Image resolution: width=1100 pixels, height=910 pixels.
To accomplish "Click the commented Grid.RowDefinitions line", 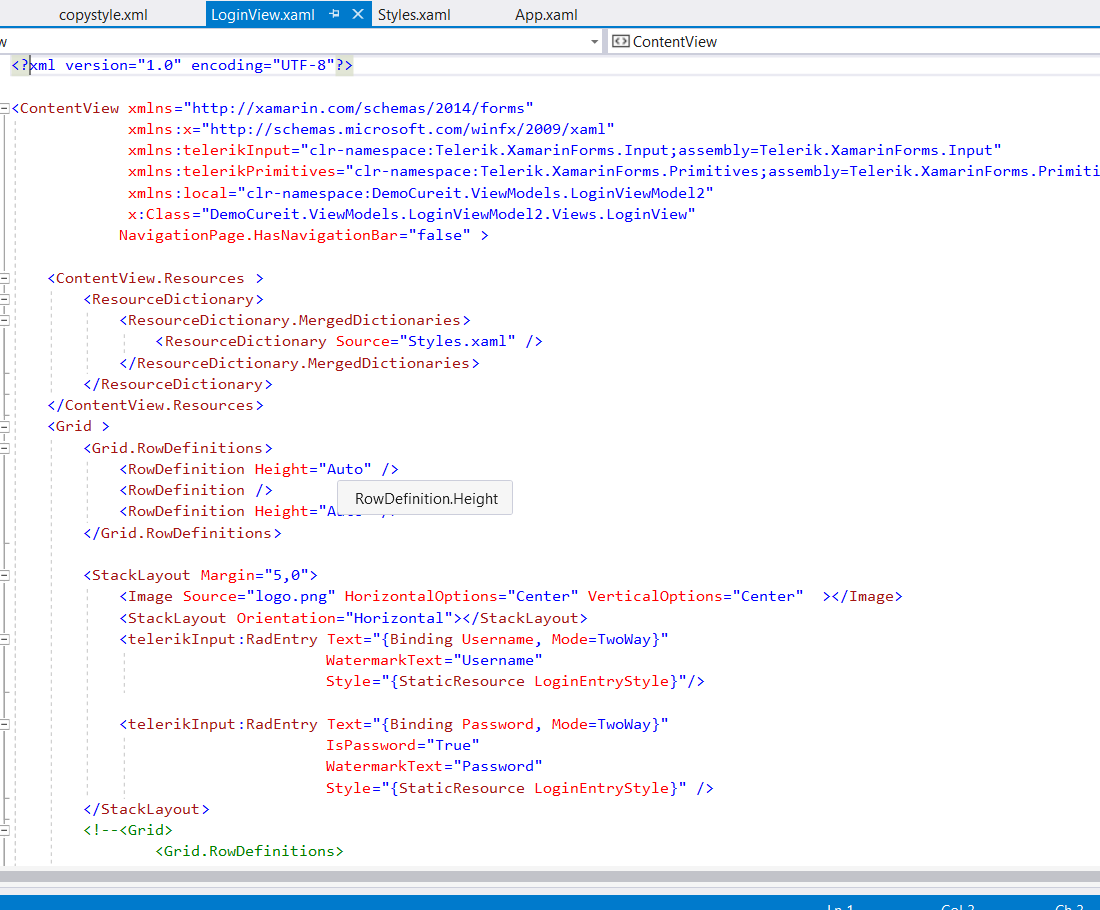I will tap(249, 851).
